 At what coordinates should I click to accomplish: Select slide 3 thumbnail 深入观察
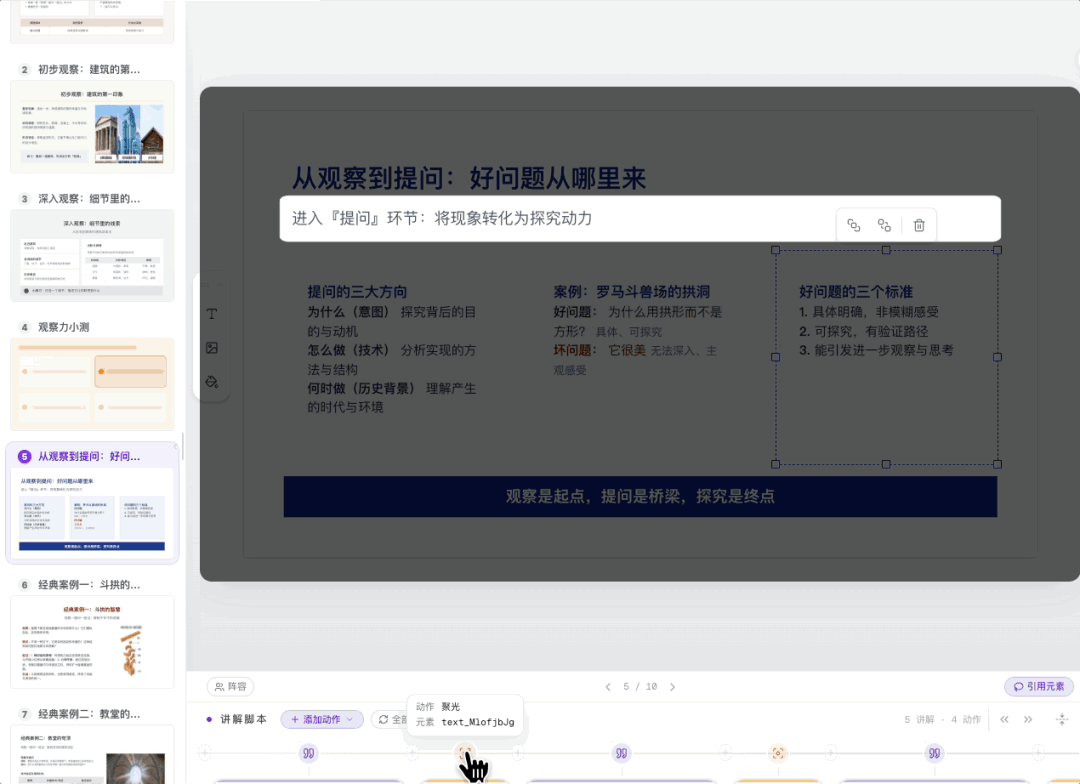point(92,256)
